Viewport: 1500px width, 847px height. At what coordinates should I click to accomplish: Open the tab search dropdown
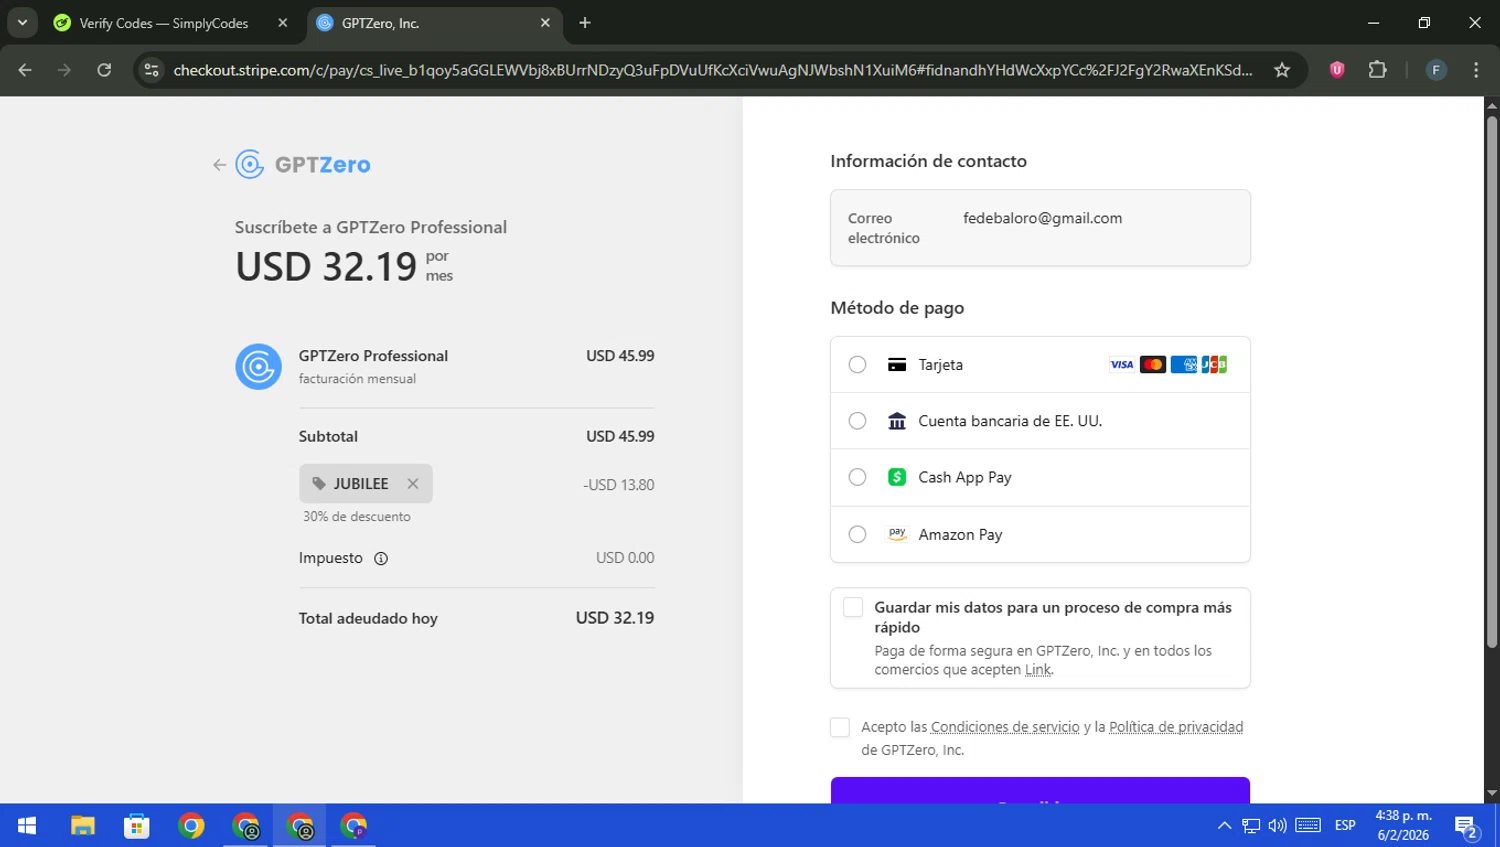click(x=22, y=23)
